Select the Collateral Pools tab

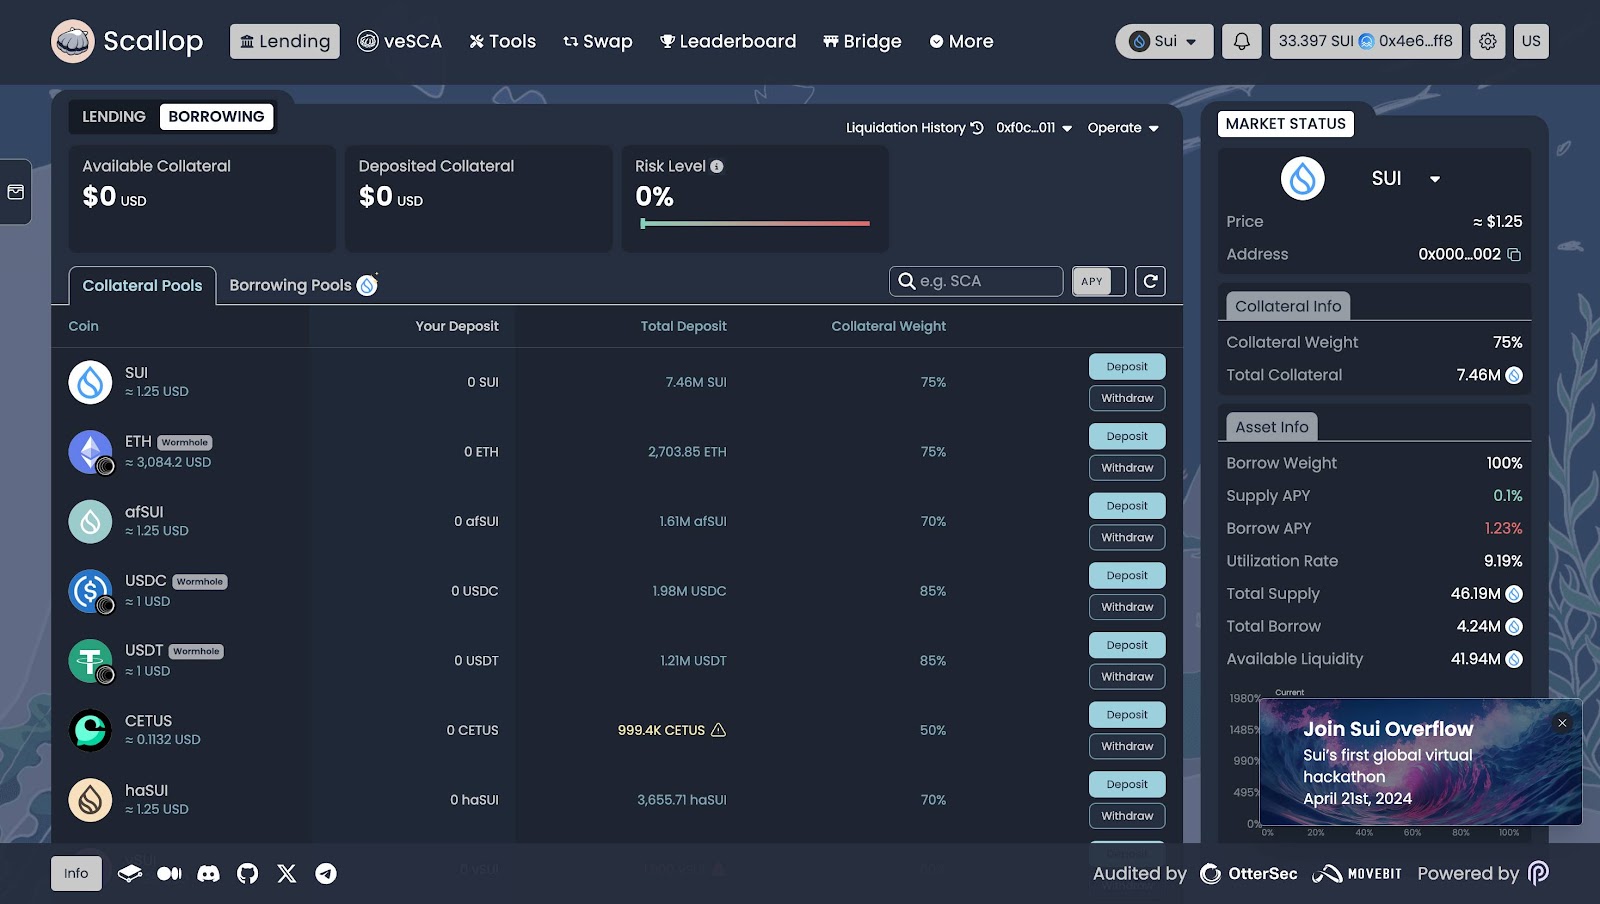[142, 285]
